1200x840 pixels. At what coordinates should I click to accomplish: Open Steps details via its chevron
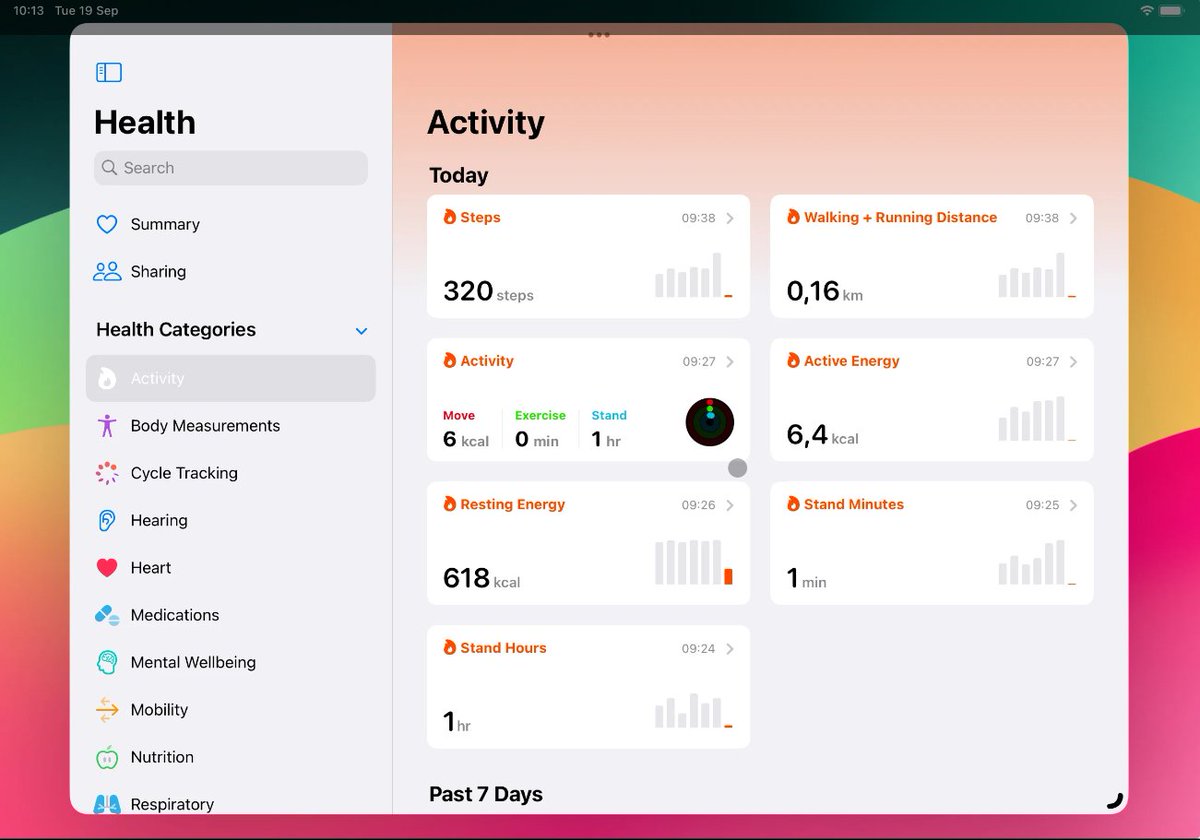tap(730, 218)
